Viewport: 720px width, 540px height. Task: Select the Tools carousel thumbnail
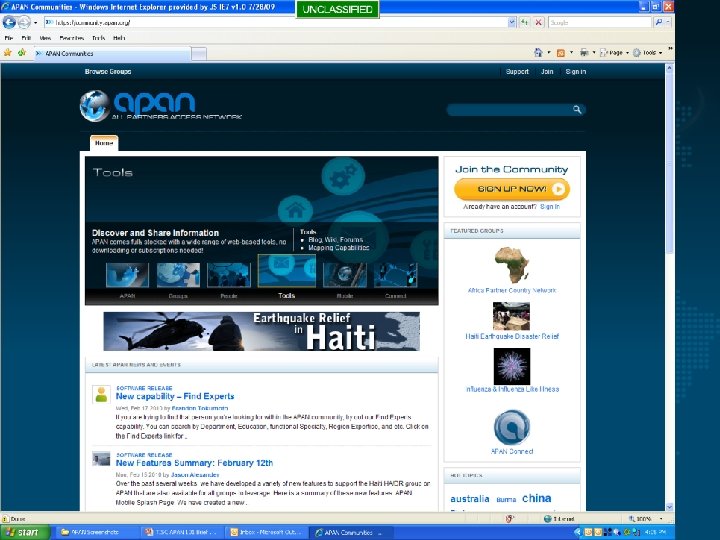coord(287,271)
